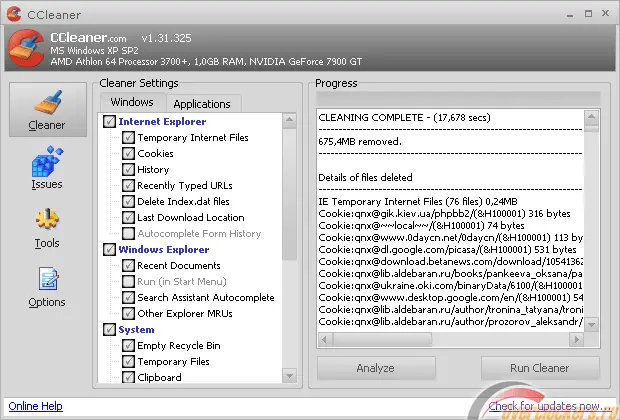The height and width of the screenshot is (420, 620).
Task: Click the Windows Explorer group label
Action: 164,250
